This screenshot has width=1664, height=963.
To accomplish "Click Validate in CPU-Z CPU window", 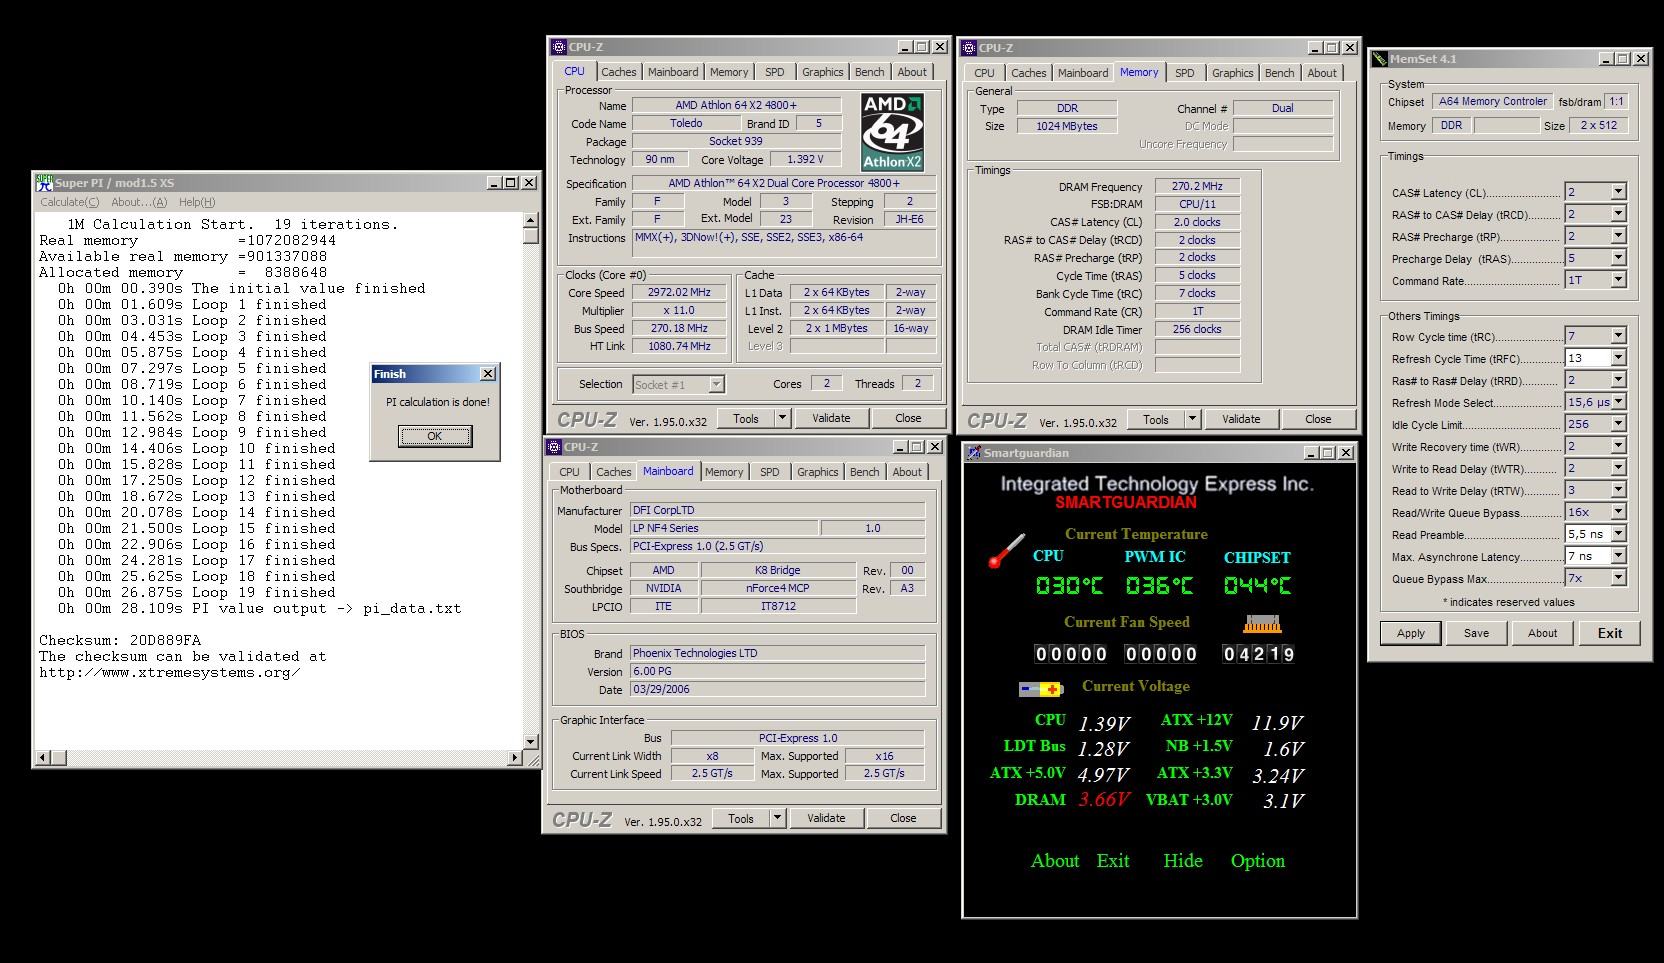I will coord(831,418).
